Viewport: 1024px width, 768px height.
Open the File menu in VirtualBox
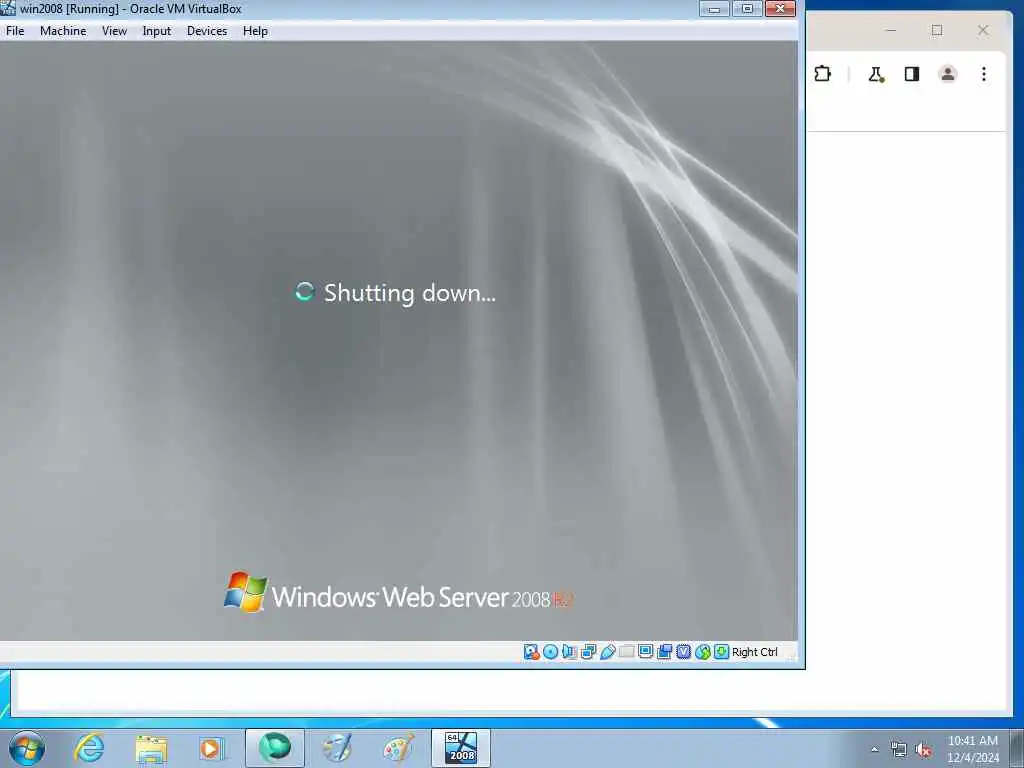coord(15,31)
